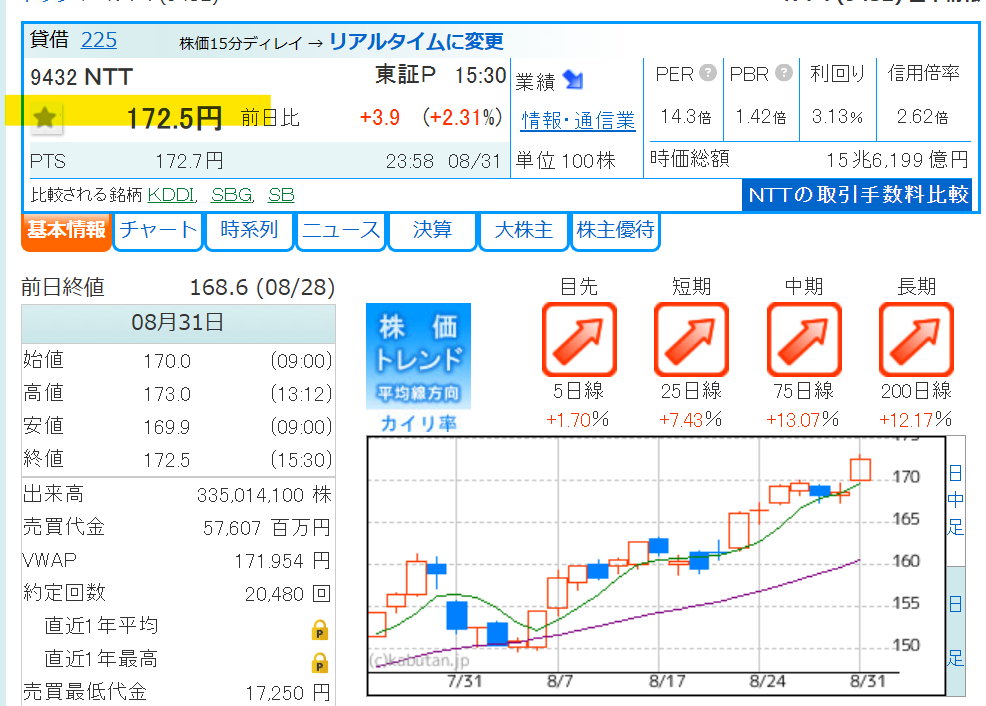Click the 225 link next to 貸借
986x706 pixels.
(99, 40)
